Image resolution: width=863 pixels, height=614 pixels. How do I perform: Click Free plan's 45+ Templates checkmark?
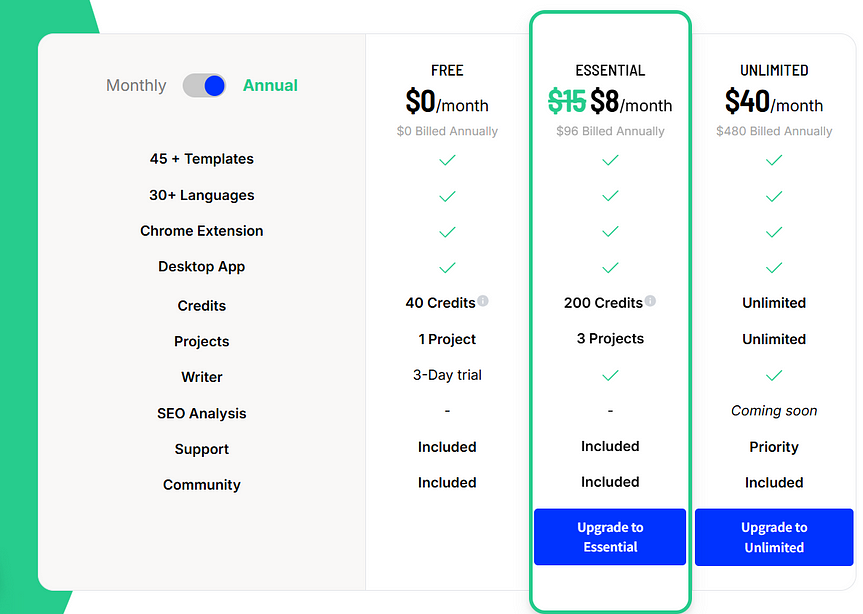[x=447, y=160]
